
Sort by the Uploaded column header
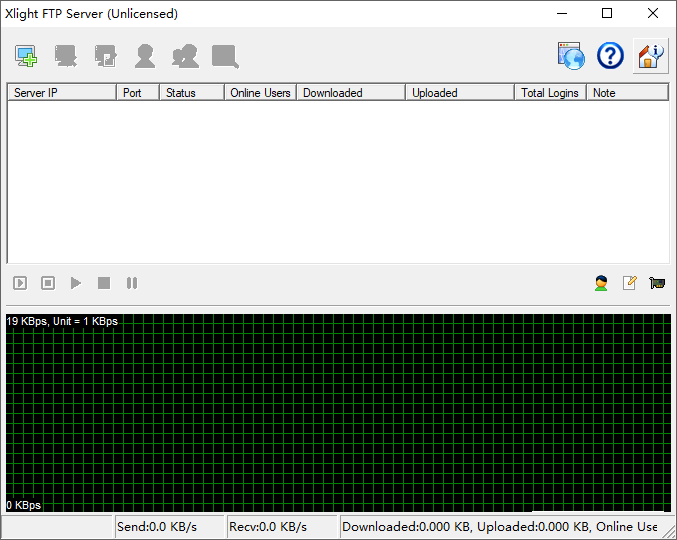(x=460, y=93)
